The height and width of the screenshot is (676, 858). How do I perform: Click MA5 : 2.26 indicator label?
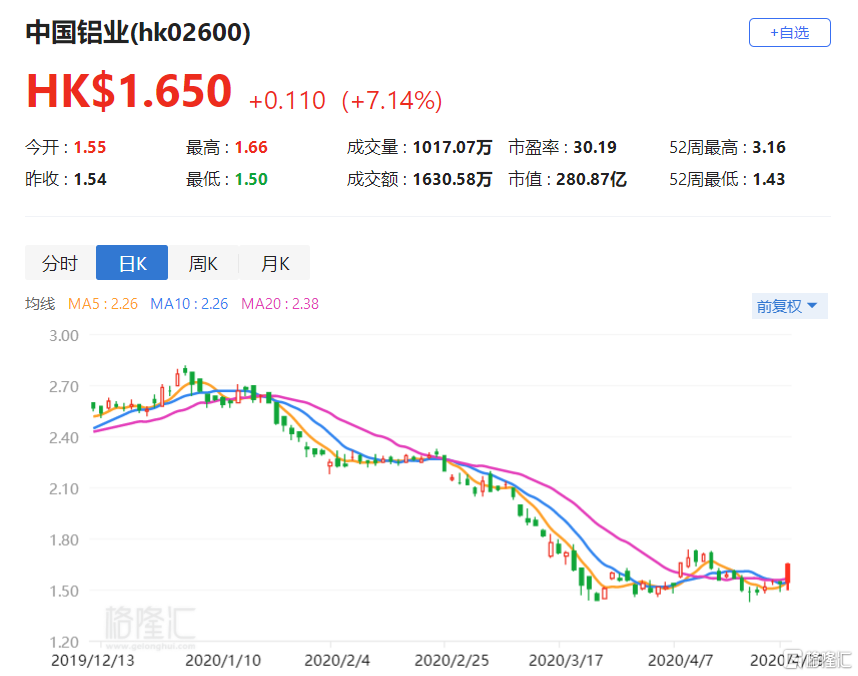[x=103, y=304]
